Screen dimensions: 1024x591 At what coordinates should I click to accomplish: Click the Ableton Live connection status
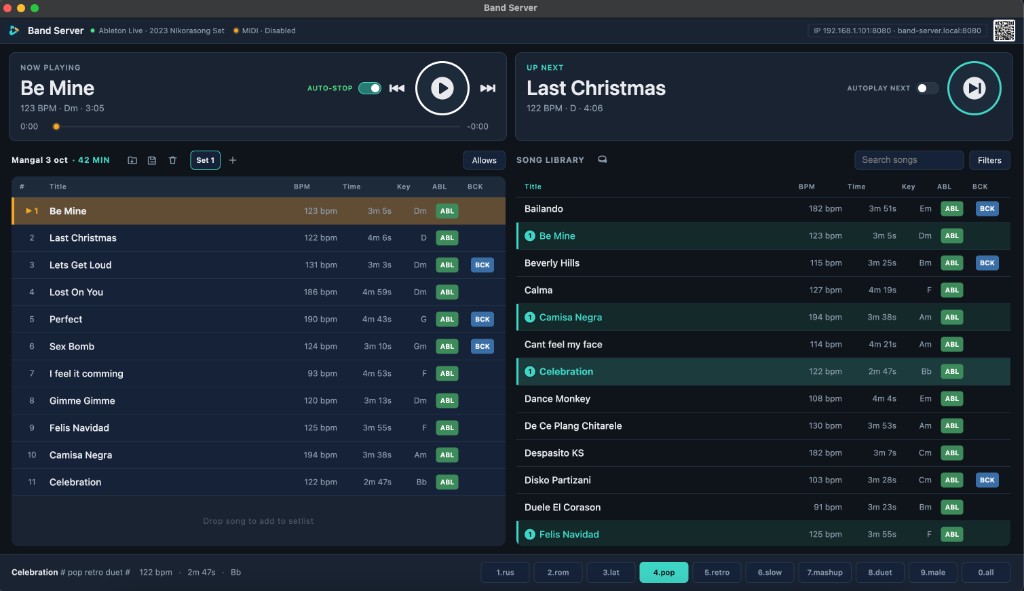[157, 31]
